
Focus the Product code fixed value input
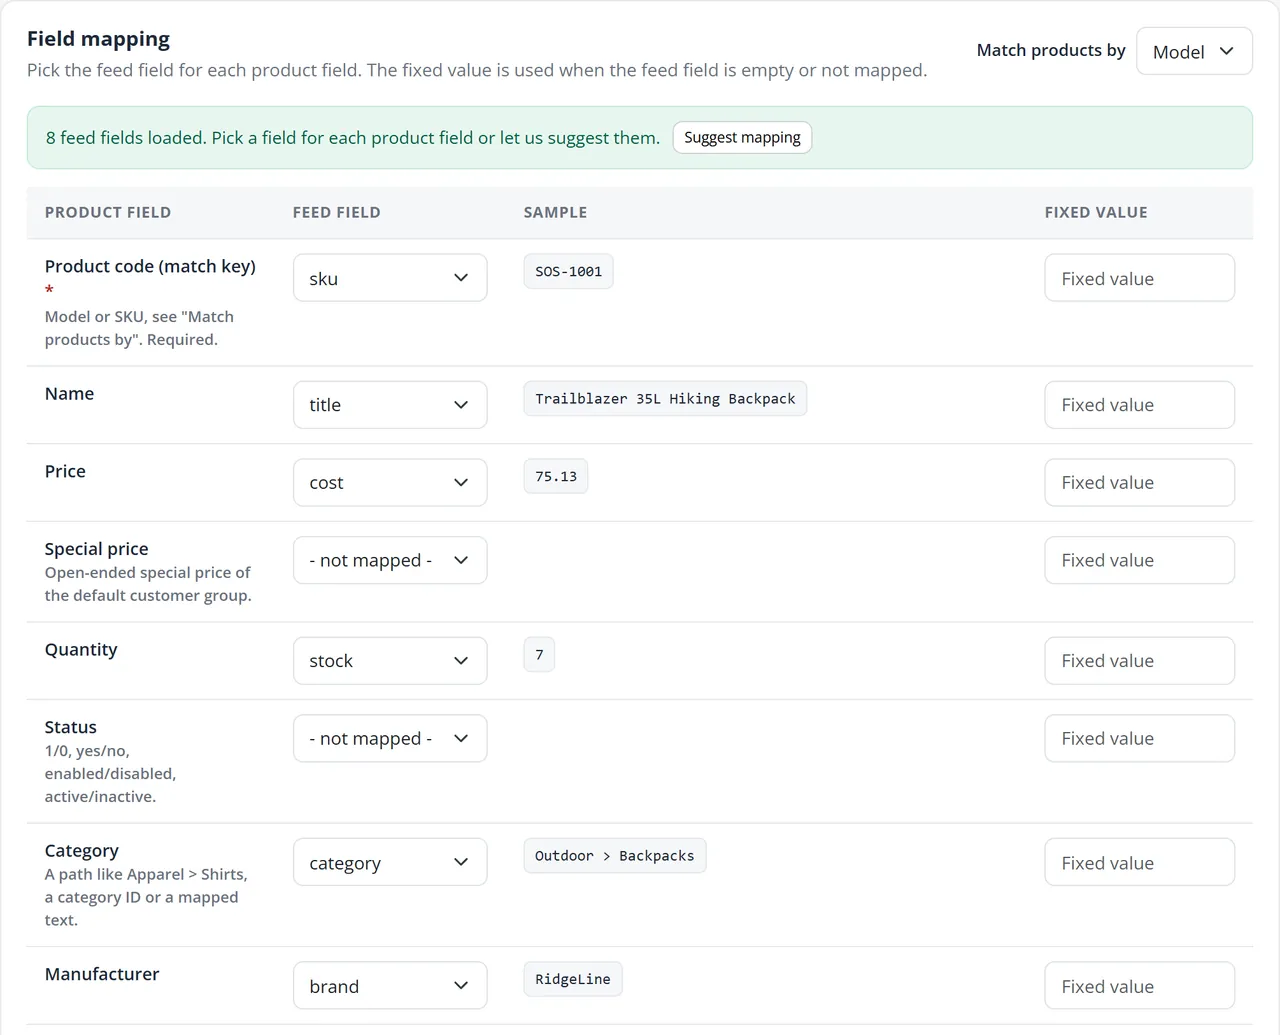coord(1140,278)
